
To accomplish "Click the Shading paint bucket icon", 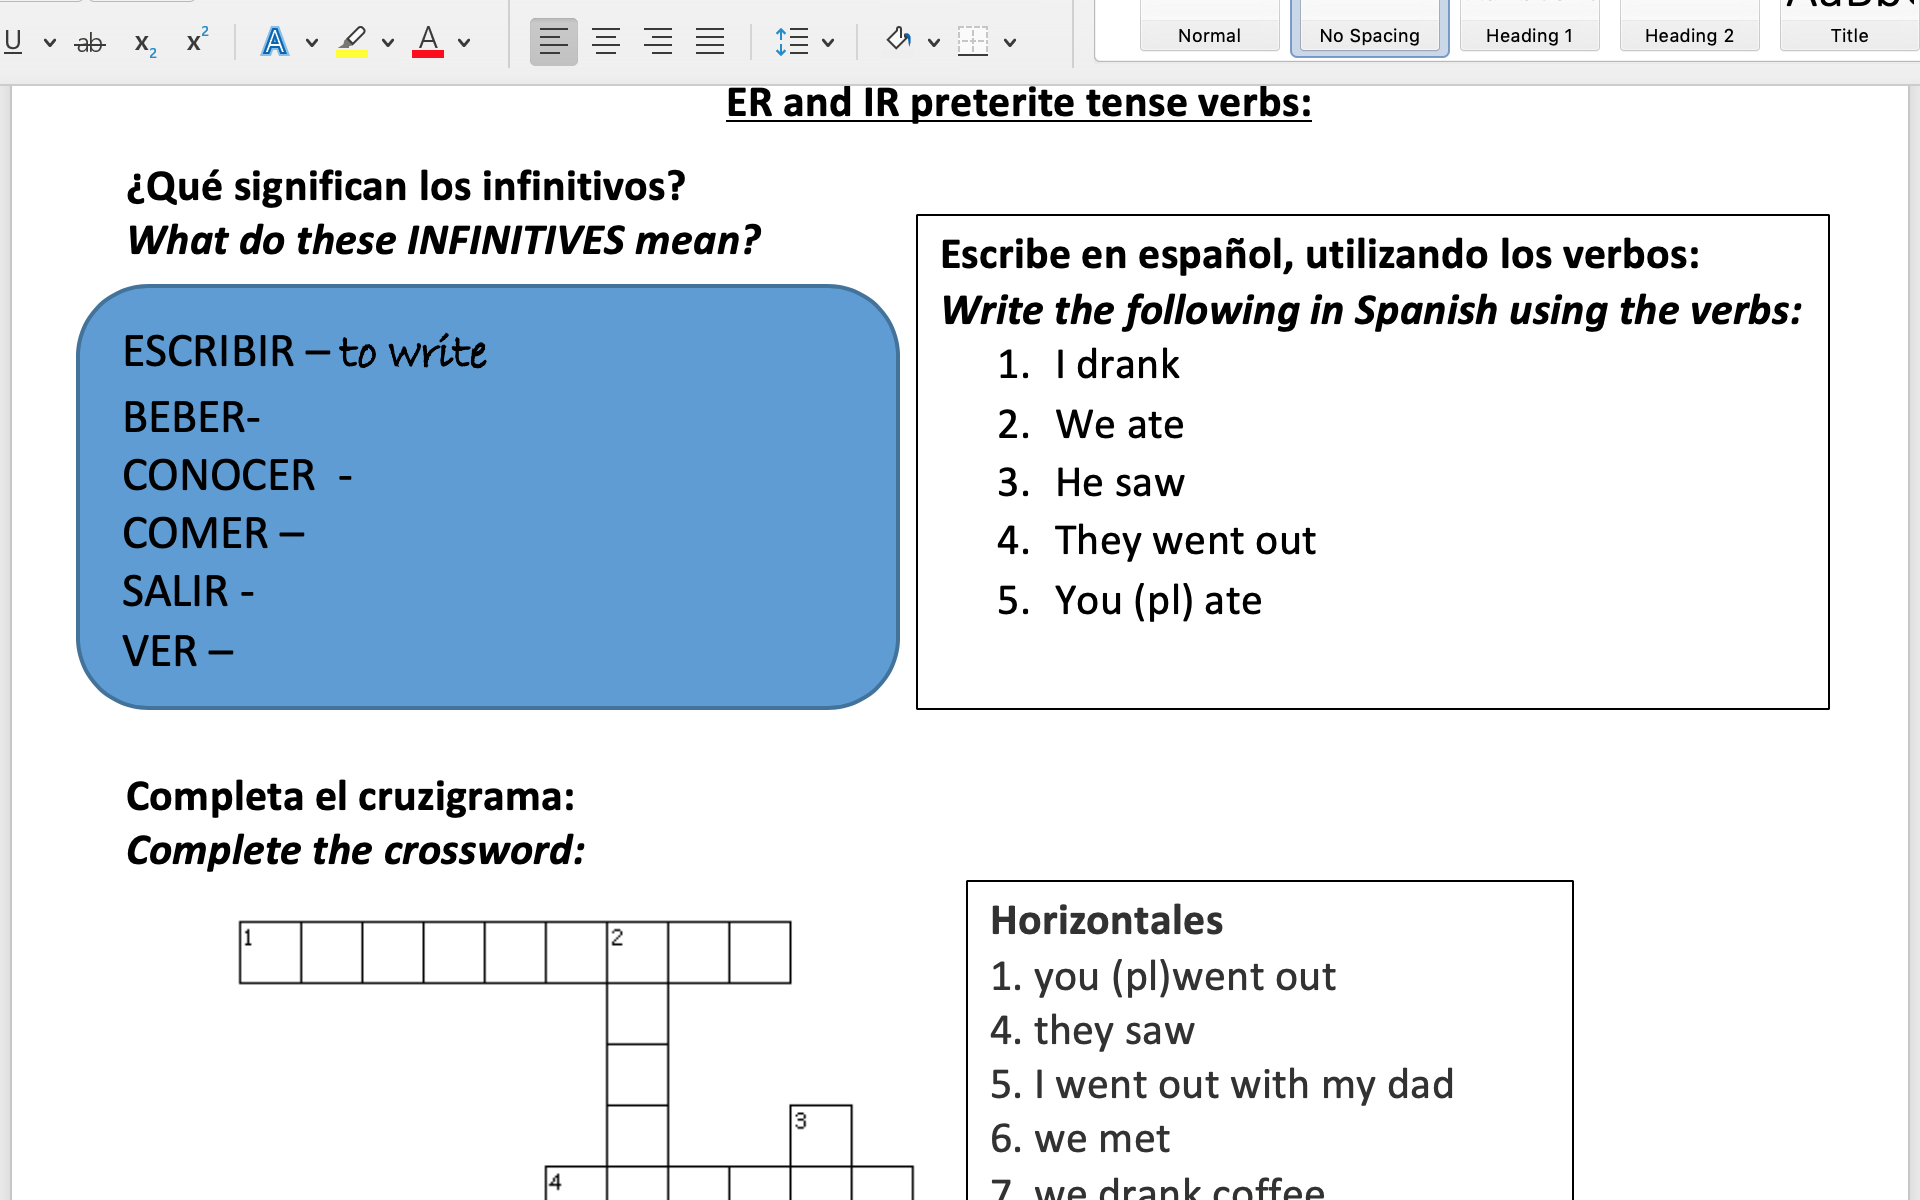I will [898, 40].
